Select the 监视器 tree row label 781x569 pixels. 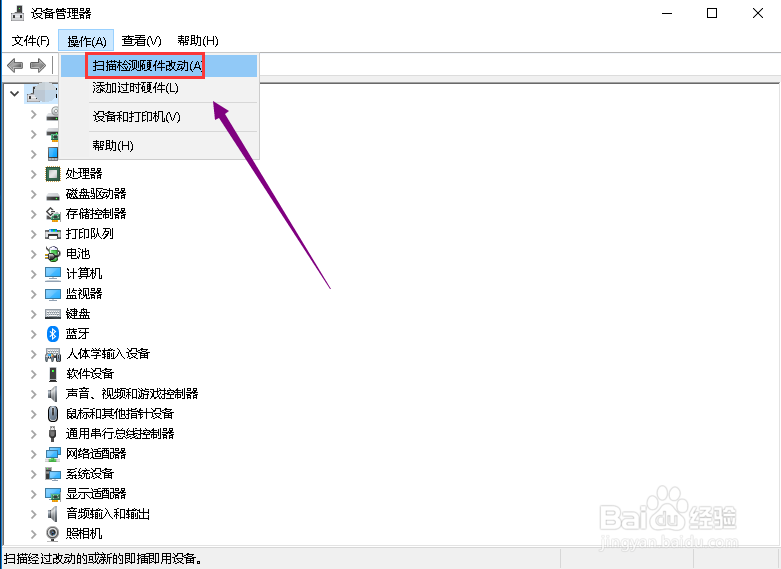coord(84,294)
